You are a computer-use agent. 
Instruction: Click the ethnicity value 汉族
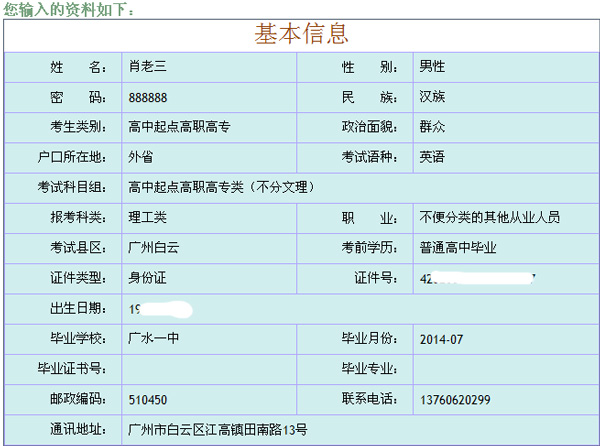click(432, 97)
